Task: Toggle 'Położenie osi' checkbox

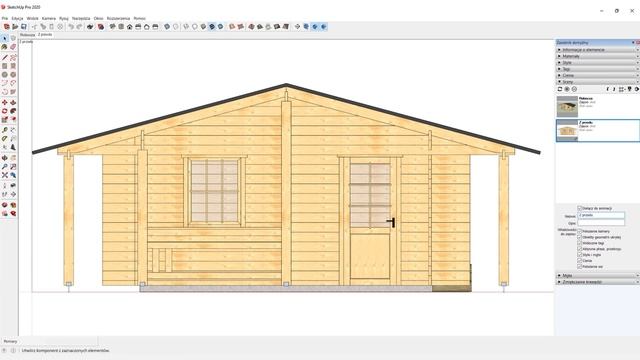Action: coord(579,267)
